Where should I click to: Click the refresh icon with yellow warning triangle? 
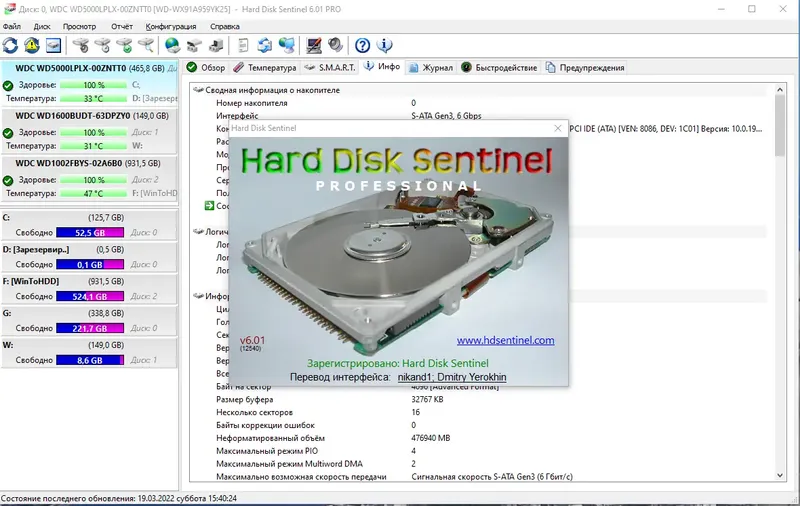tap(32, 45)
